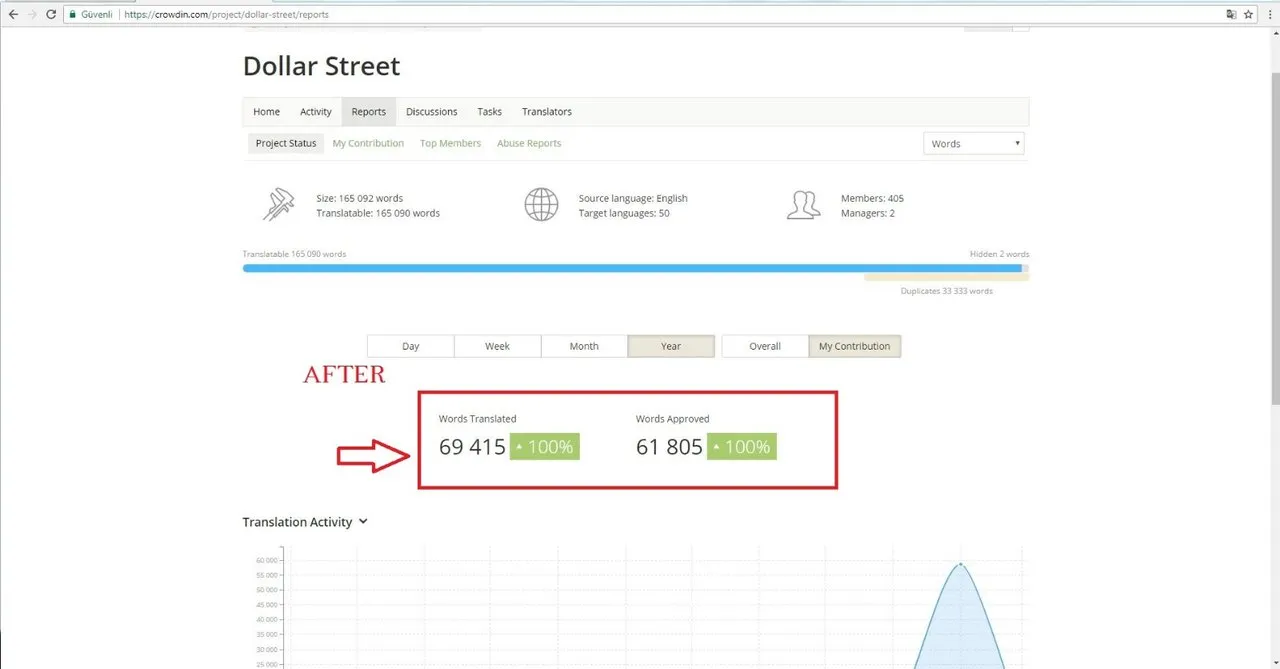Click the 100% badge beside Words Translated
1280x669 pixels.
coord(545,447)
